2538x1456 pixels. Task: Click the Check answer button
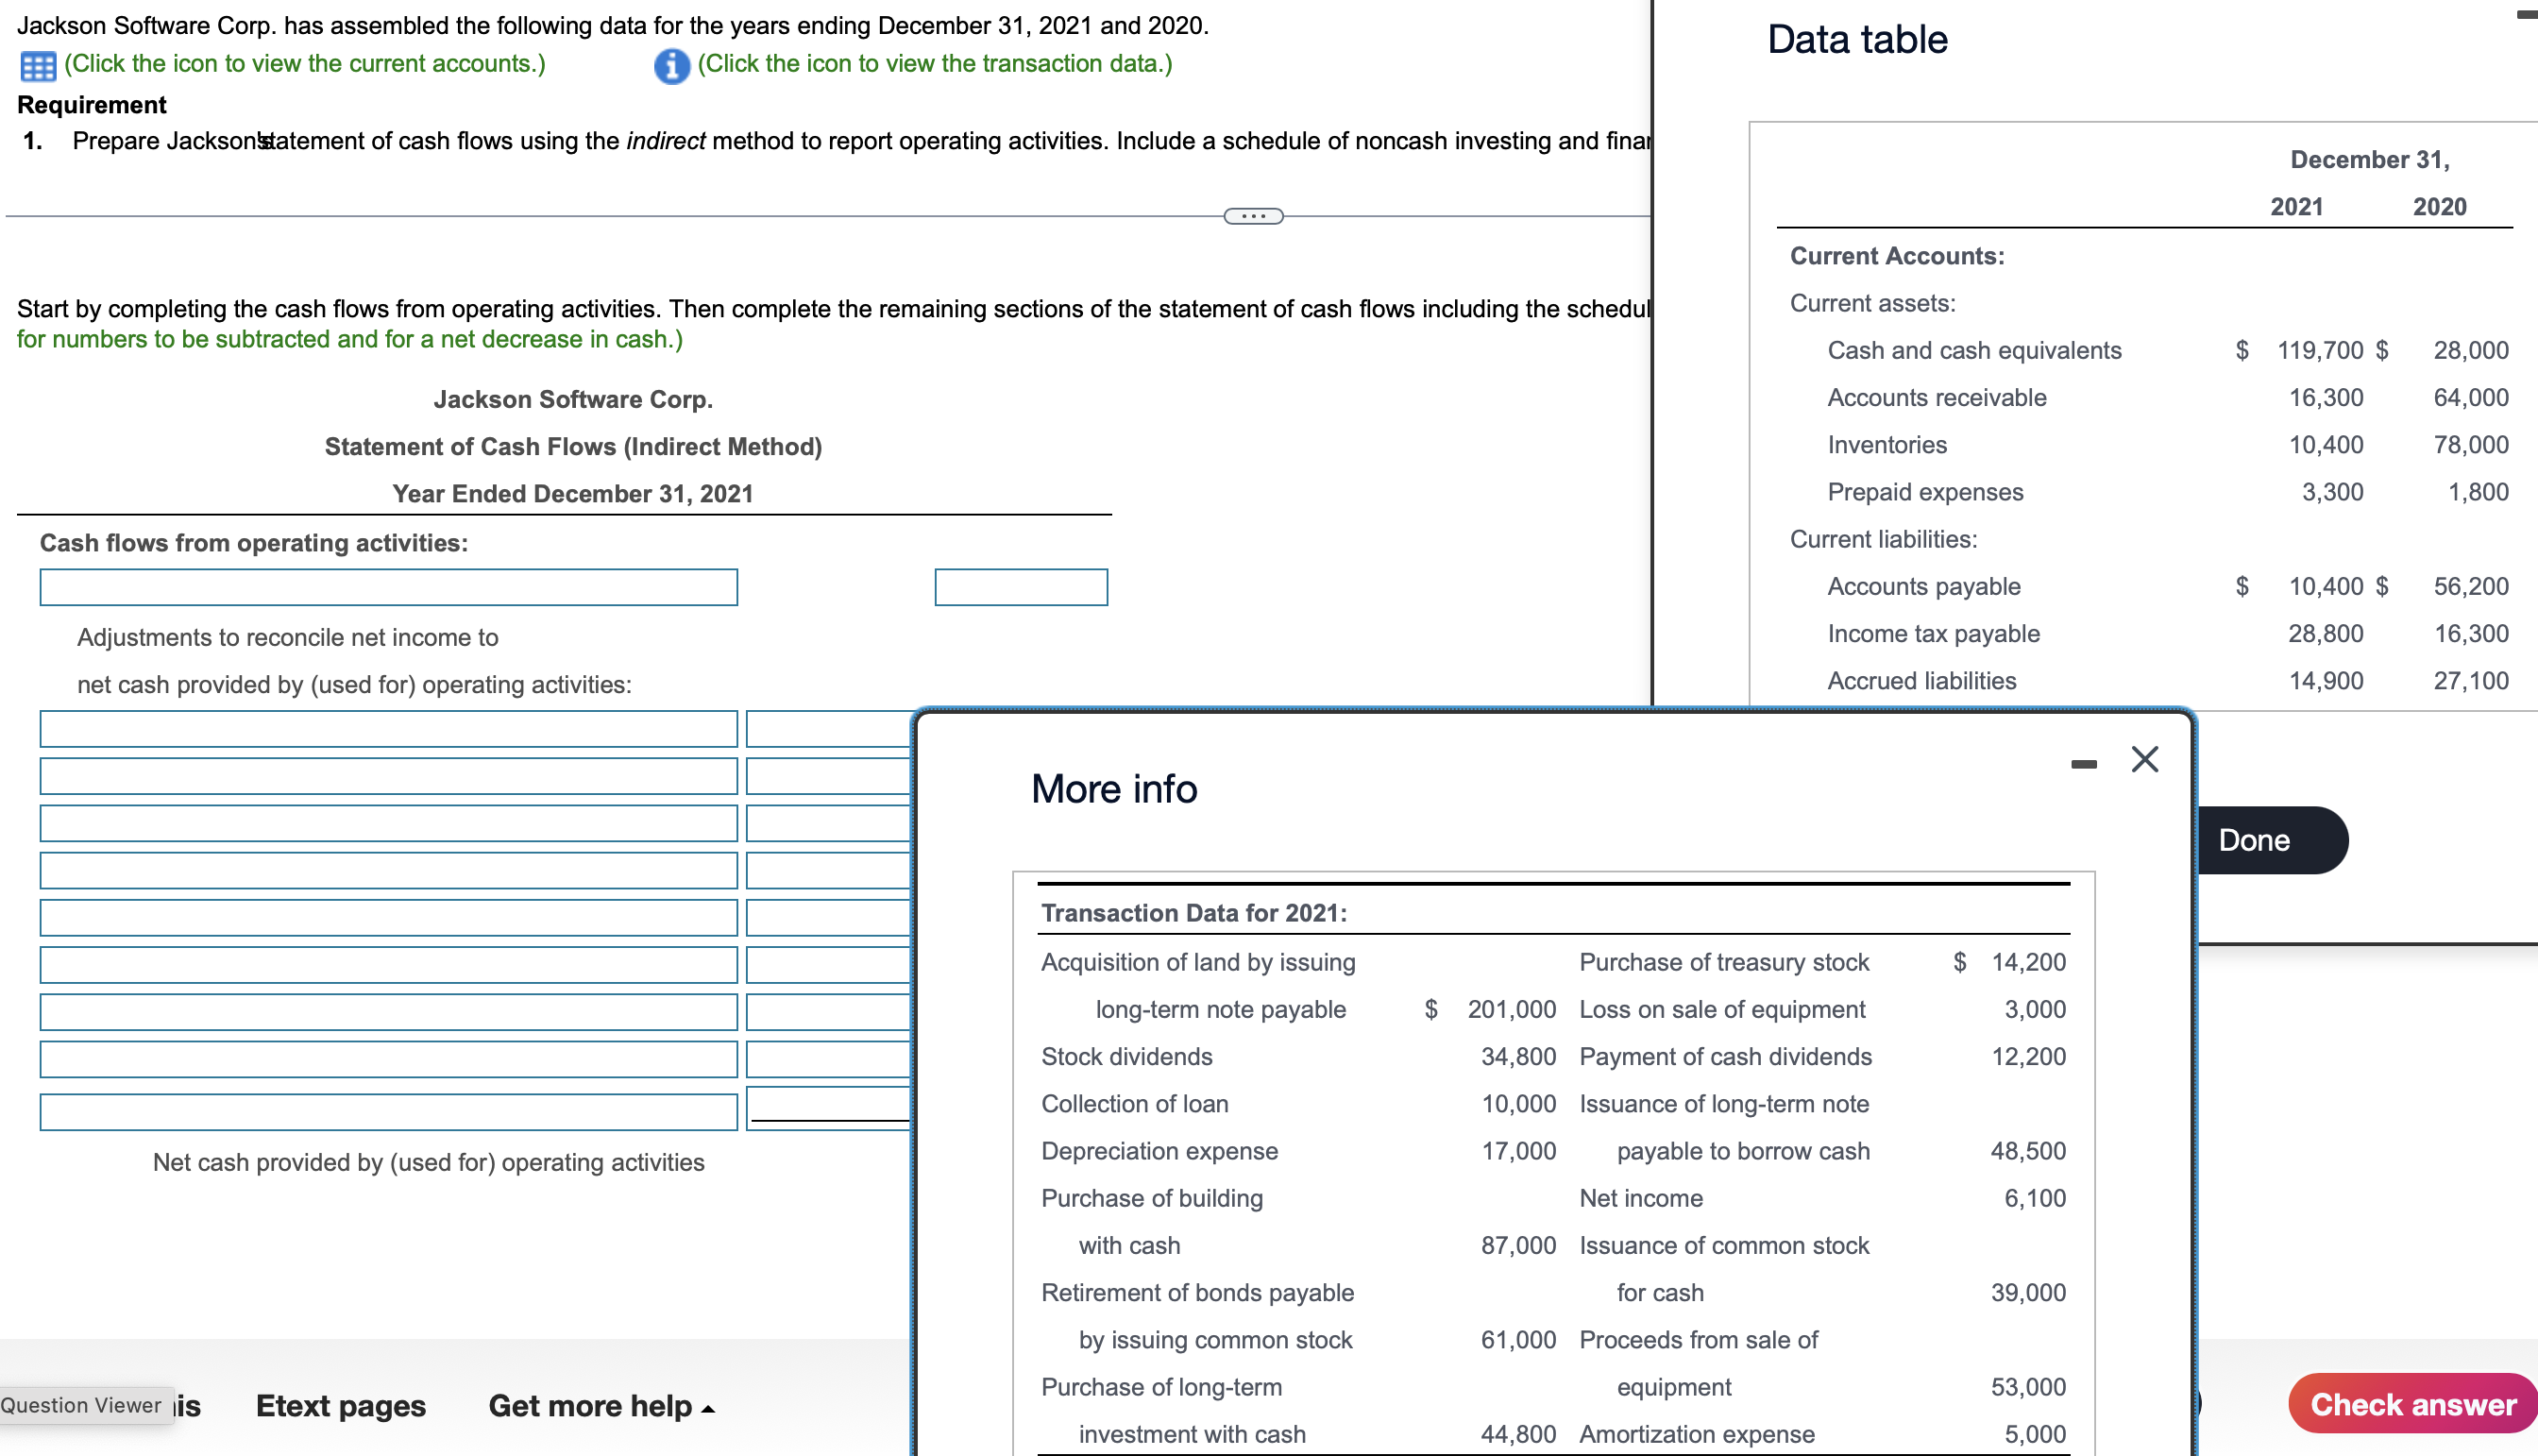click(2412, 1403)
